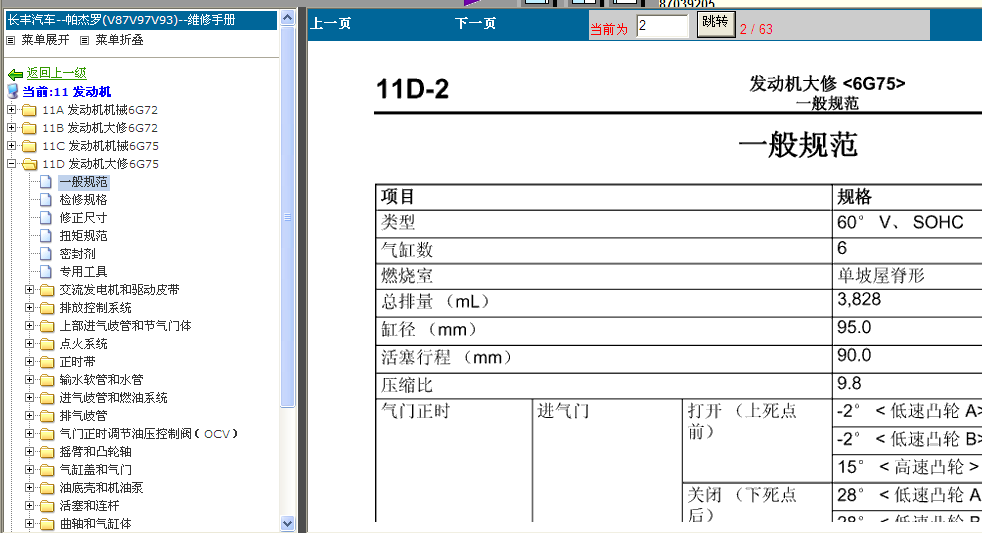Click the folder icon for 油底壳和机油泵
Viewport: 982px width, 533px height.
pyautogui.click(x=47, y=489)
